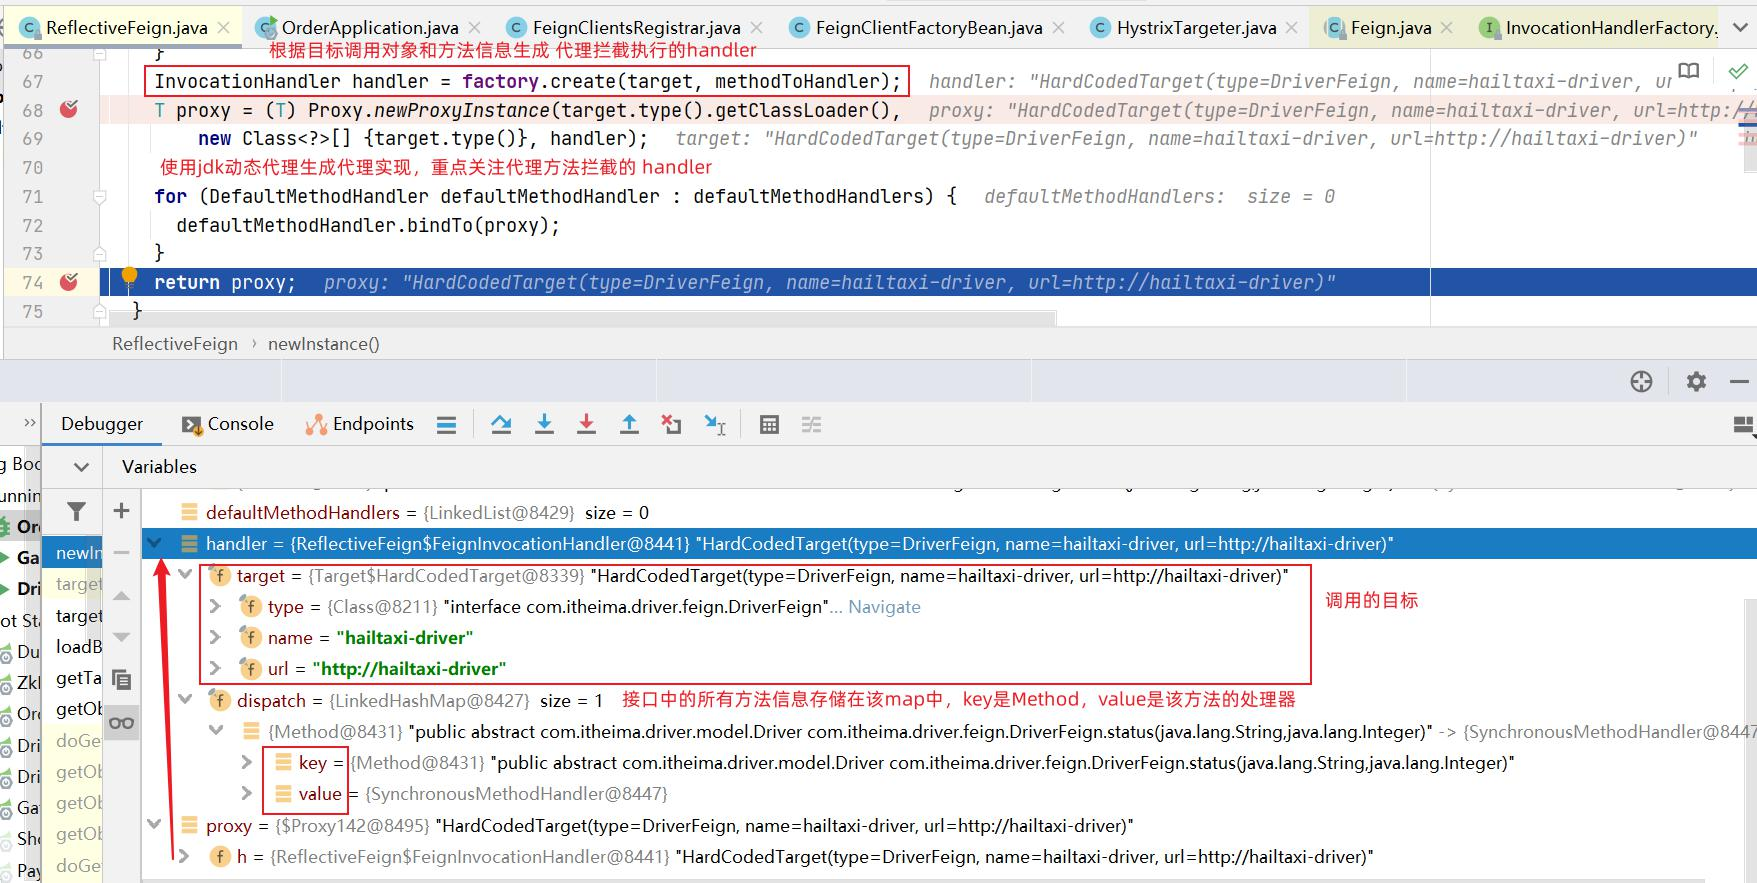1757x883 pixels.
Task: Collapse the target variable node
Action: coord(185,575)
